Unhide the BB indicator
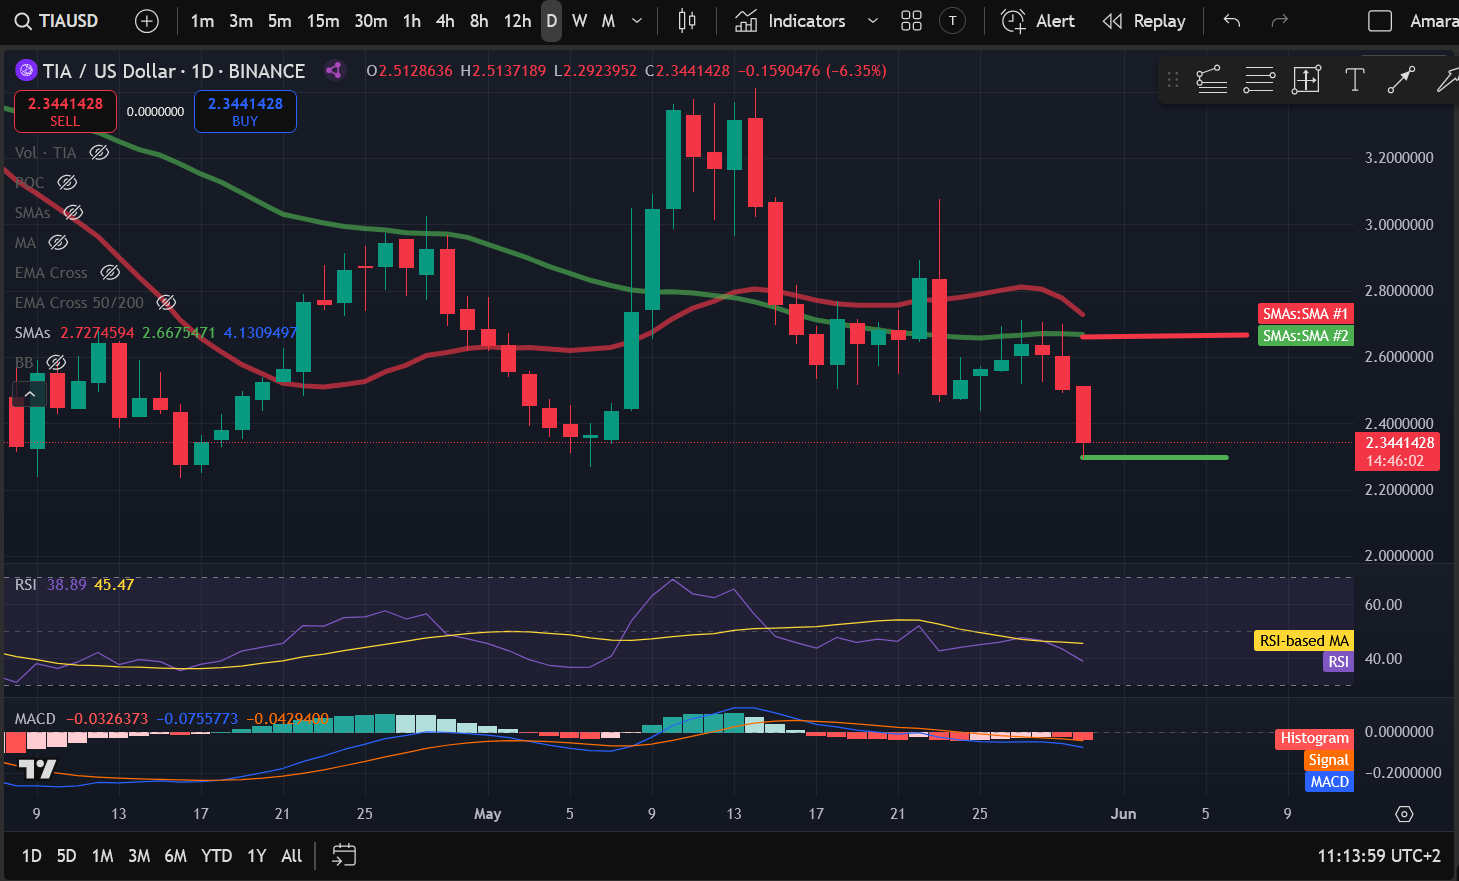 [57, 363]
